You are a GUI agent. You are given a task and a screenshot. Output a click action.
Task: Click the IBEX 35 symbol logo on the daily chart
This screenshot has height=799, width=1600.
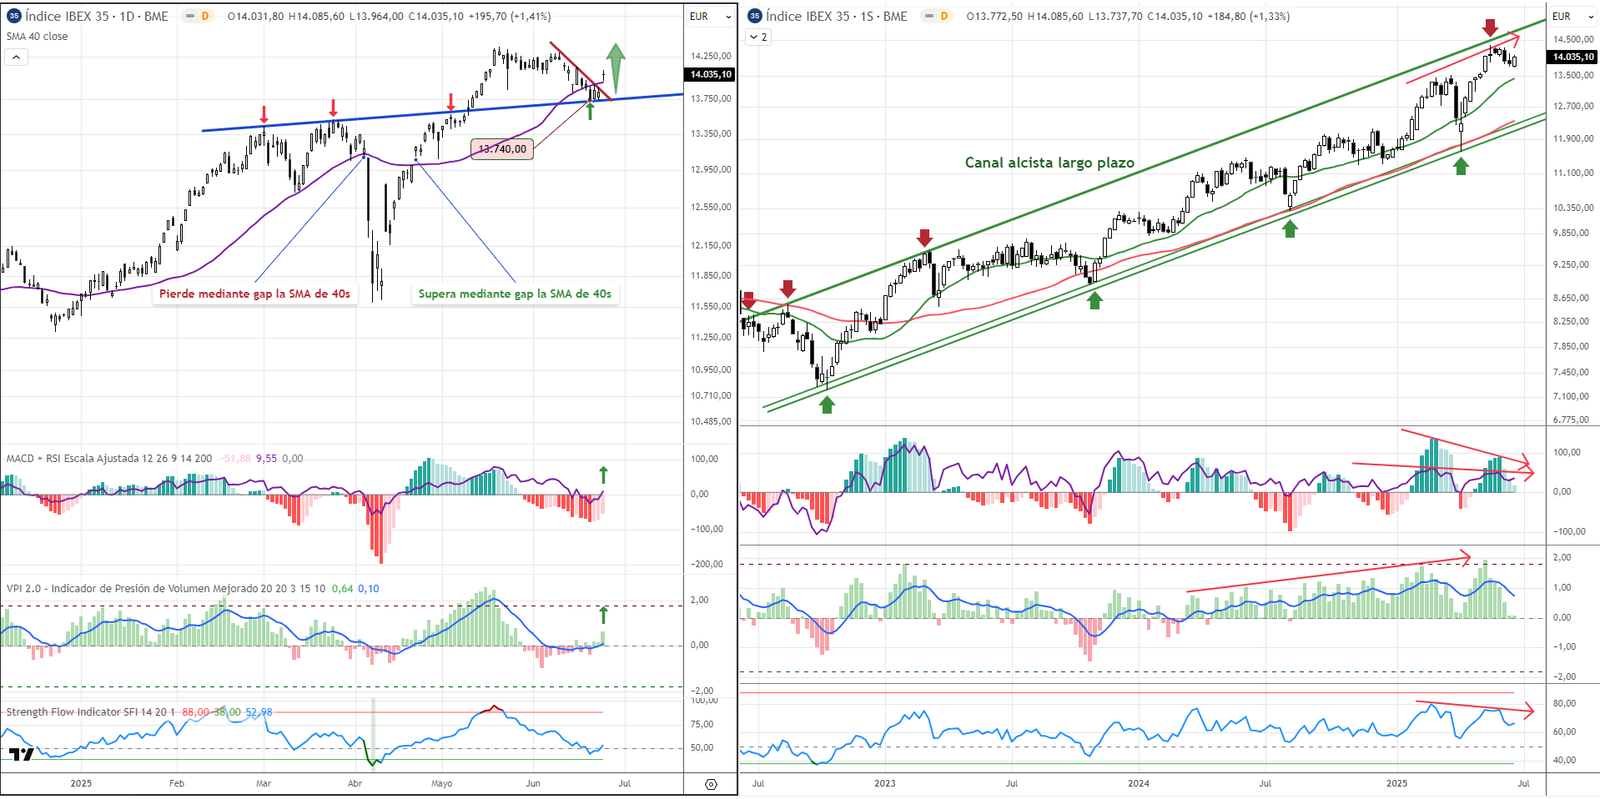(14, 16)
